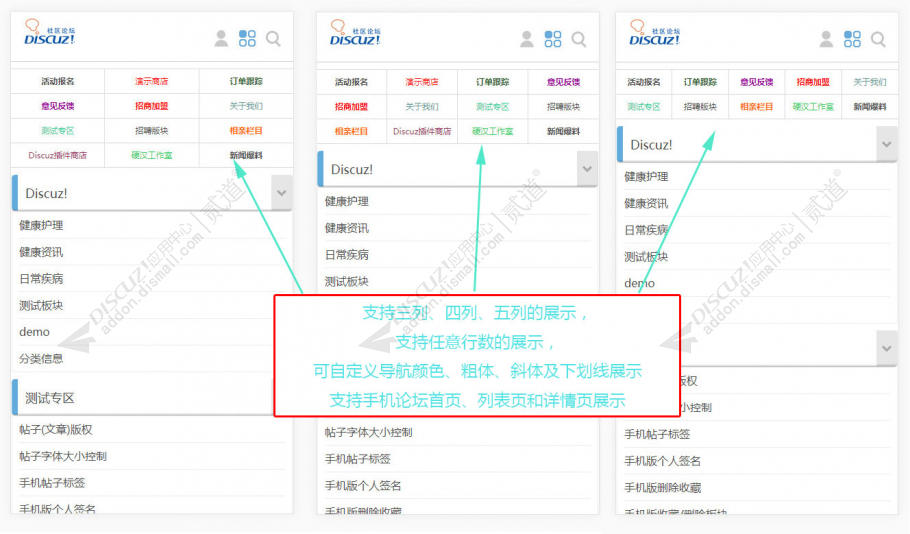
Task: Open 日常疾病 forum in three-column screen
Action: 41,279
